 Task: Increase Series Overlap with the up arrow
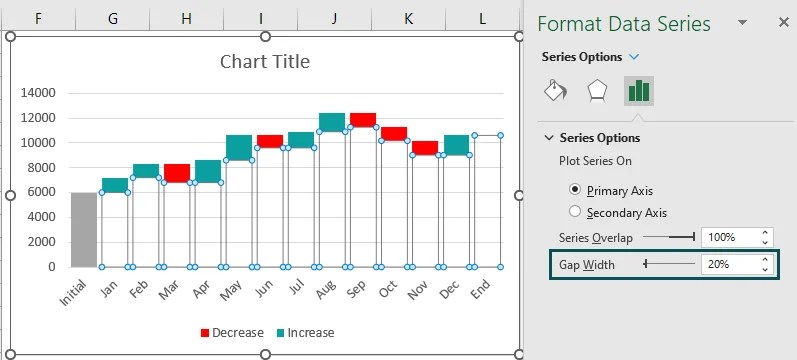pos(765,232)
